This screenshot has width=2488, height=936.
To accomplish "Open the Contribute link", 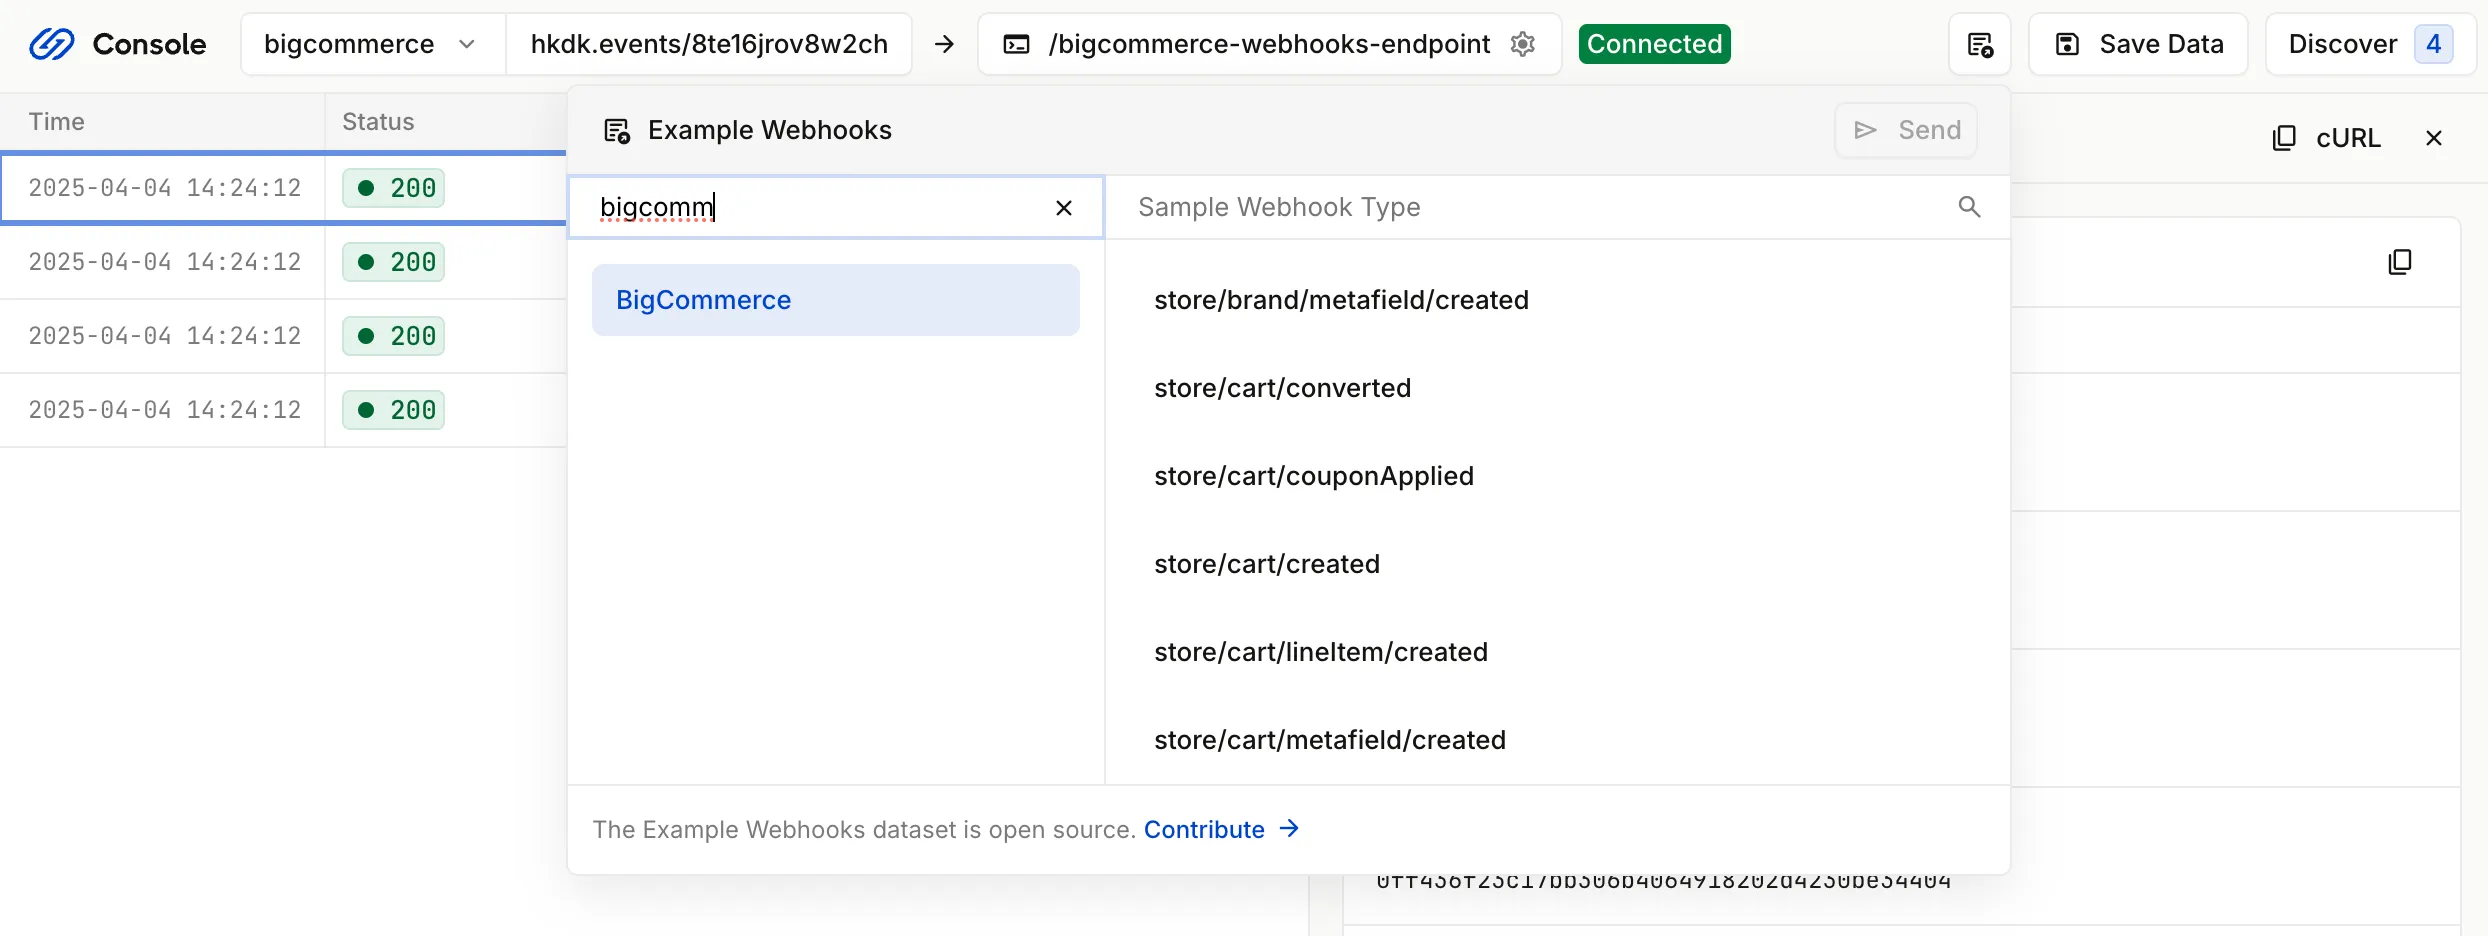I will pyautogui.click(x=1221, y=829).
